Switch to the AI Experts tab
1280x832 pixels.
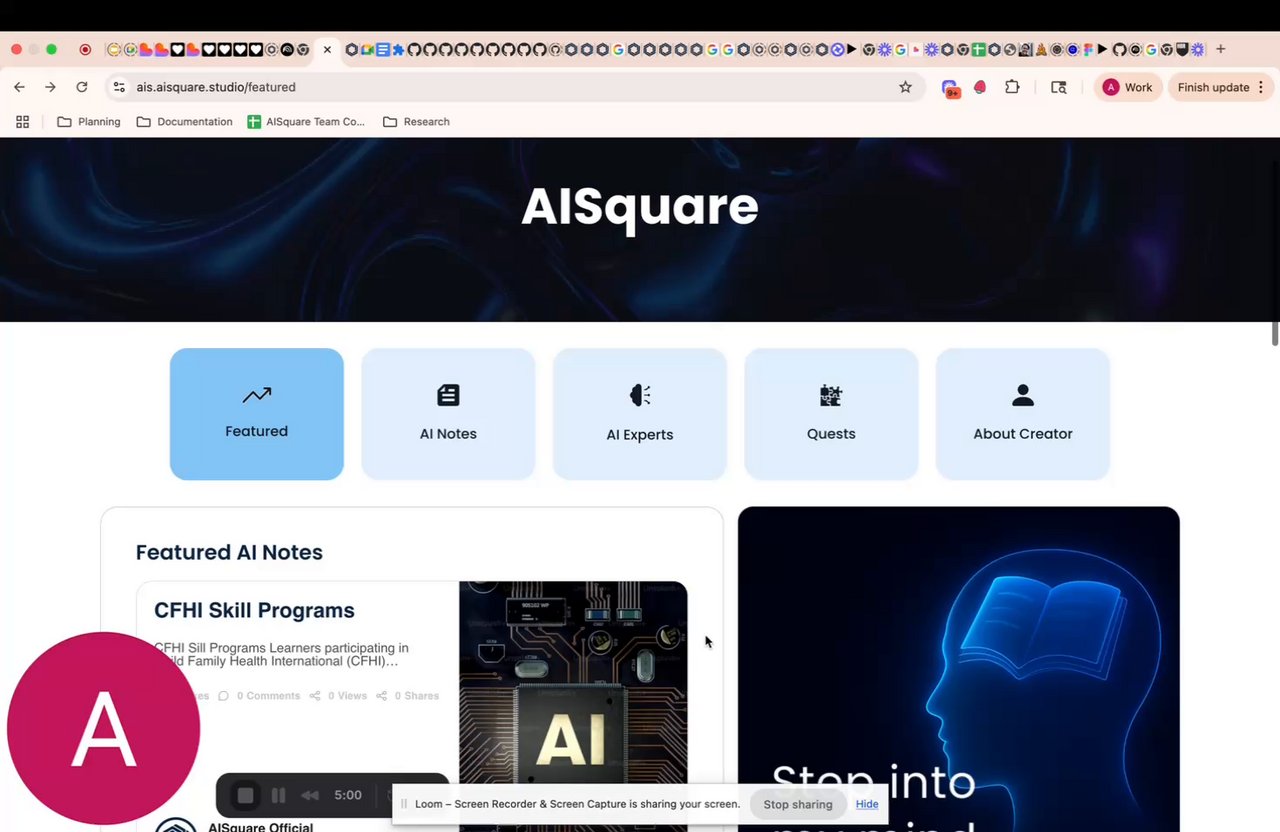point(640,414)
